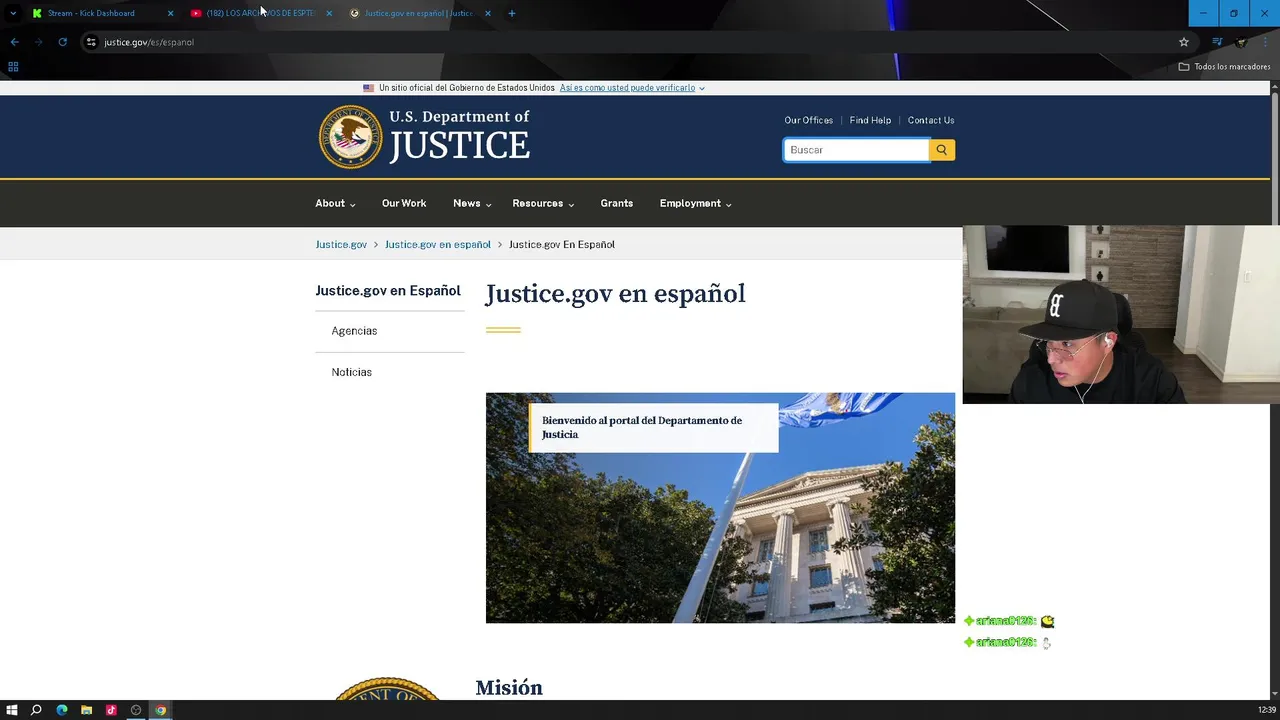1280x720 pixels.
Task: Open the Chrome profile avatar
Action: click(x=1241, y=42)
